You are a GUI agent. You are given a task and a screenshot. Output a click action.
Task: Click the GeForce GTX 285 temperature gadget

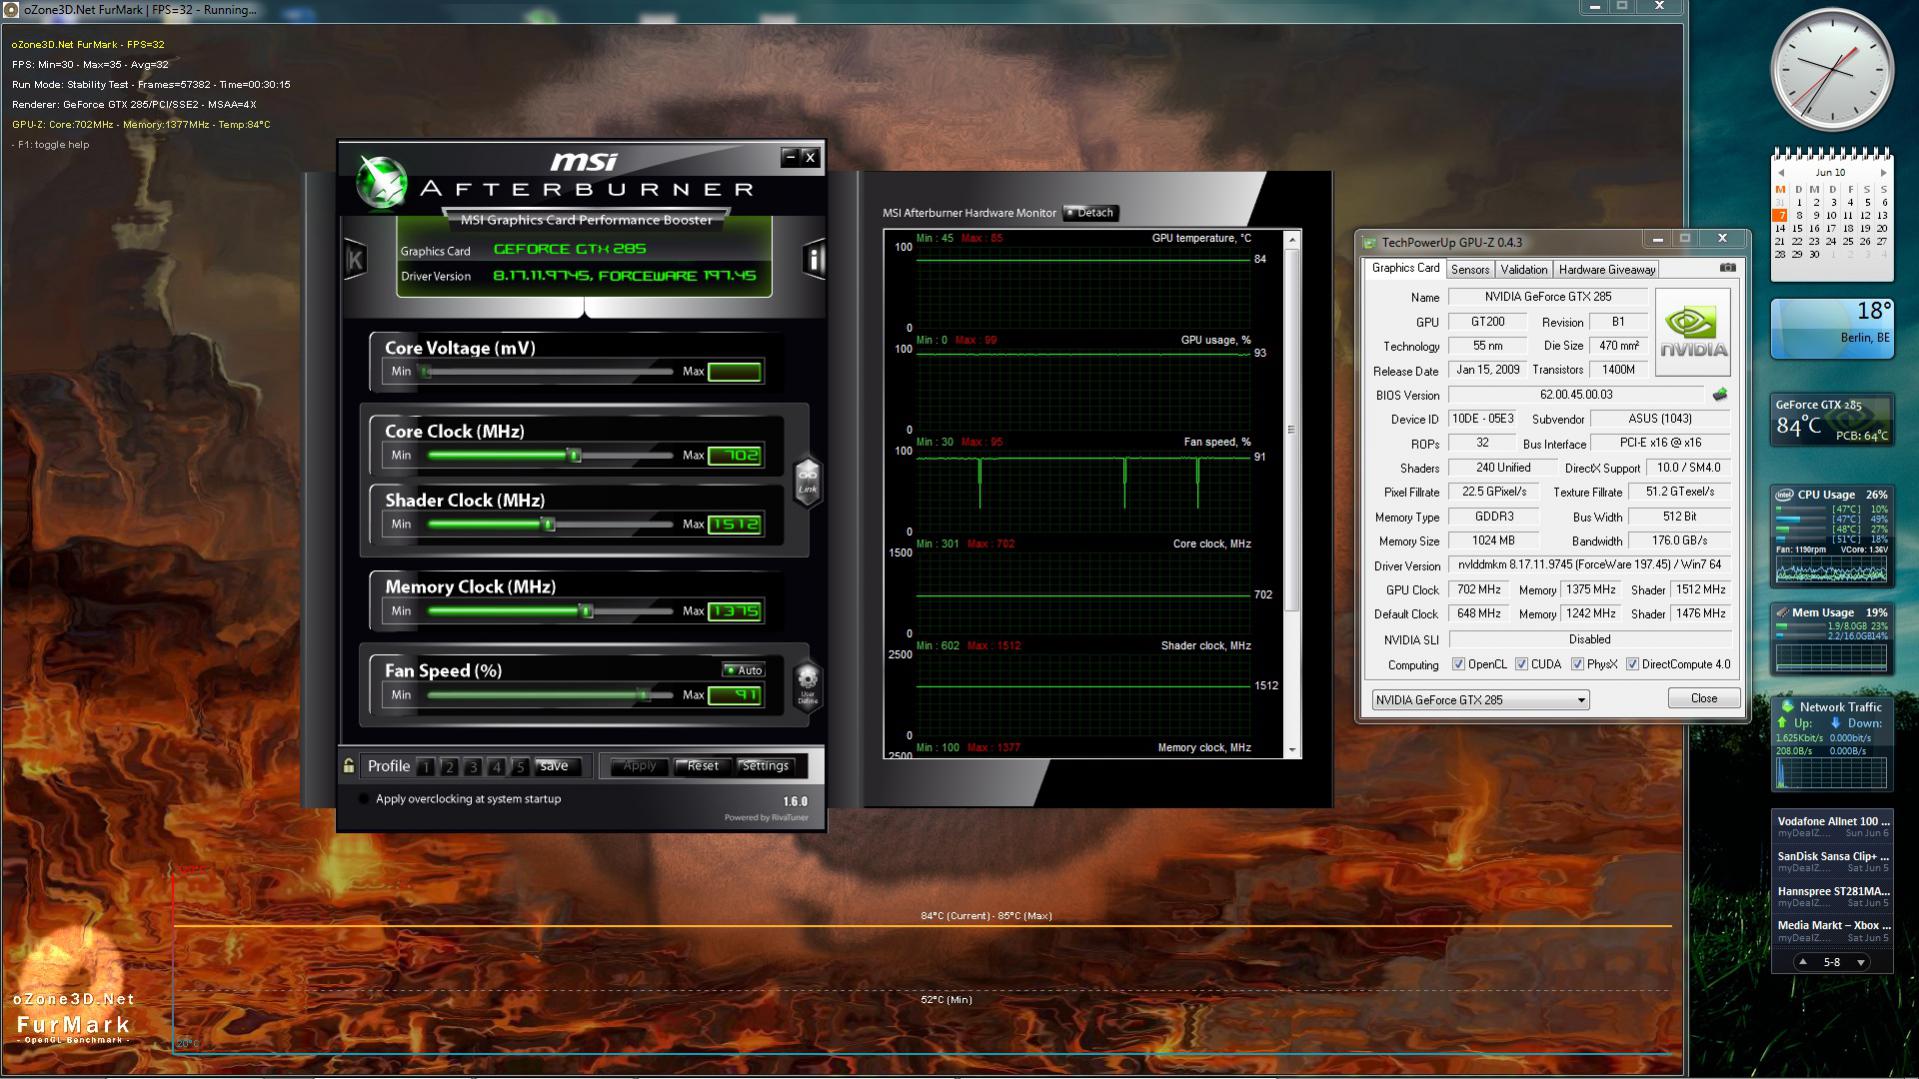tap(1832, 419)
